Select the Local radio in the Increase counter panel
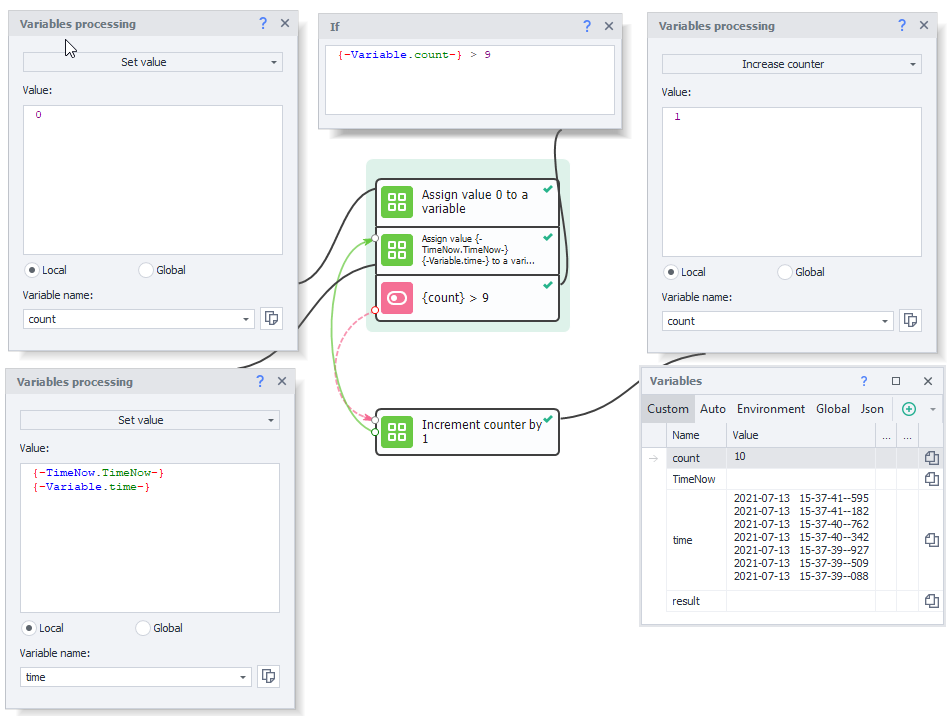The width and height of the screenshot is (952, 716). pos(671,272)
